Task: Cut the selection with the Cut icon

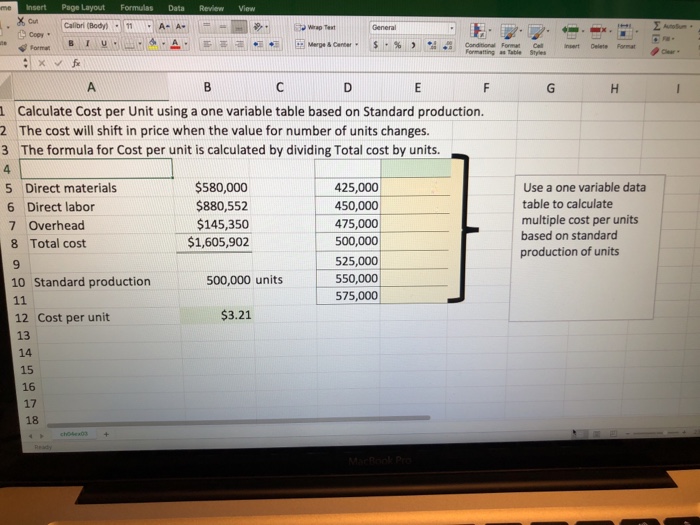Action: click(x=21, y=21)
